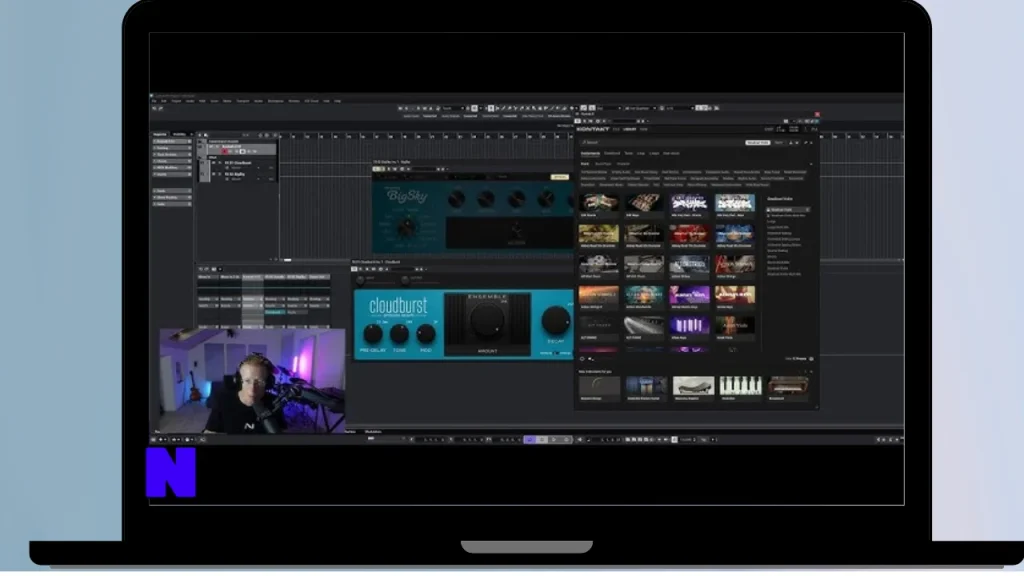
Task: Click the Cloudburst Ensemble Amount knob
Action: [487, 322]
